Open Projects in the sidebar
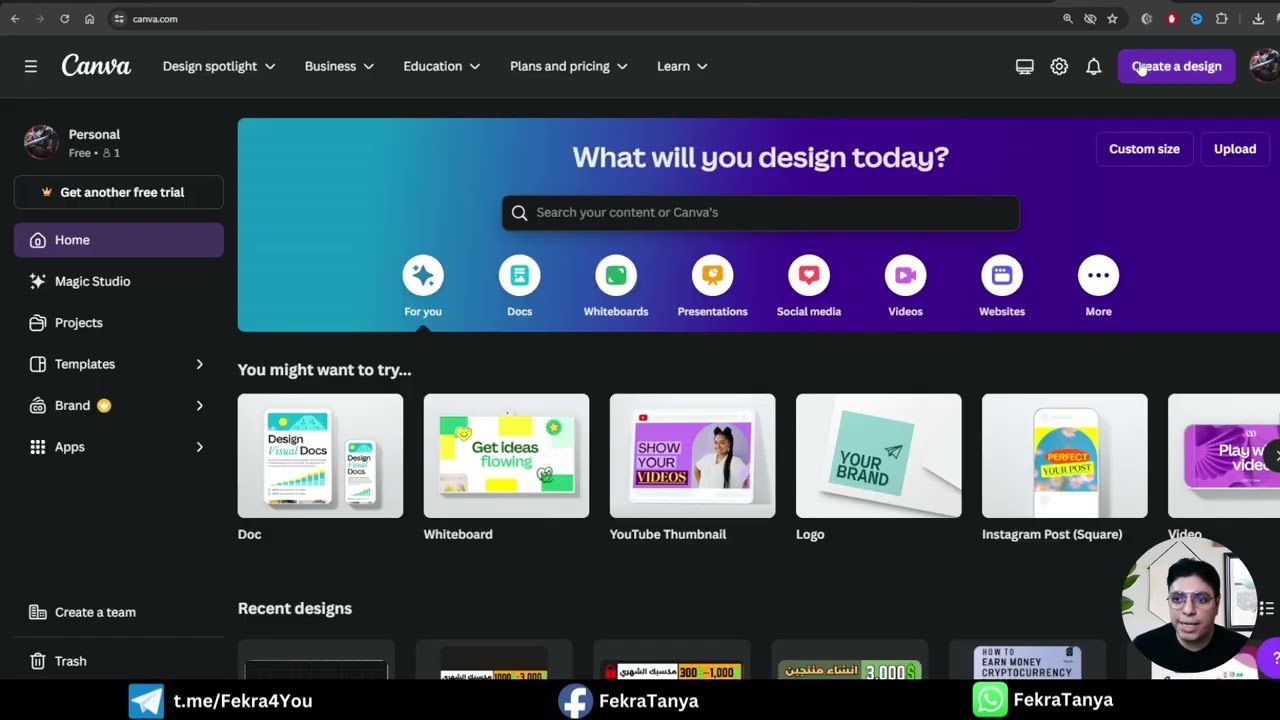Screen dimensions: 1280x720 (x=119, y=323)
